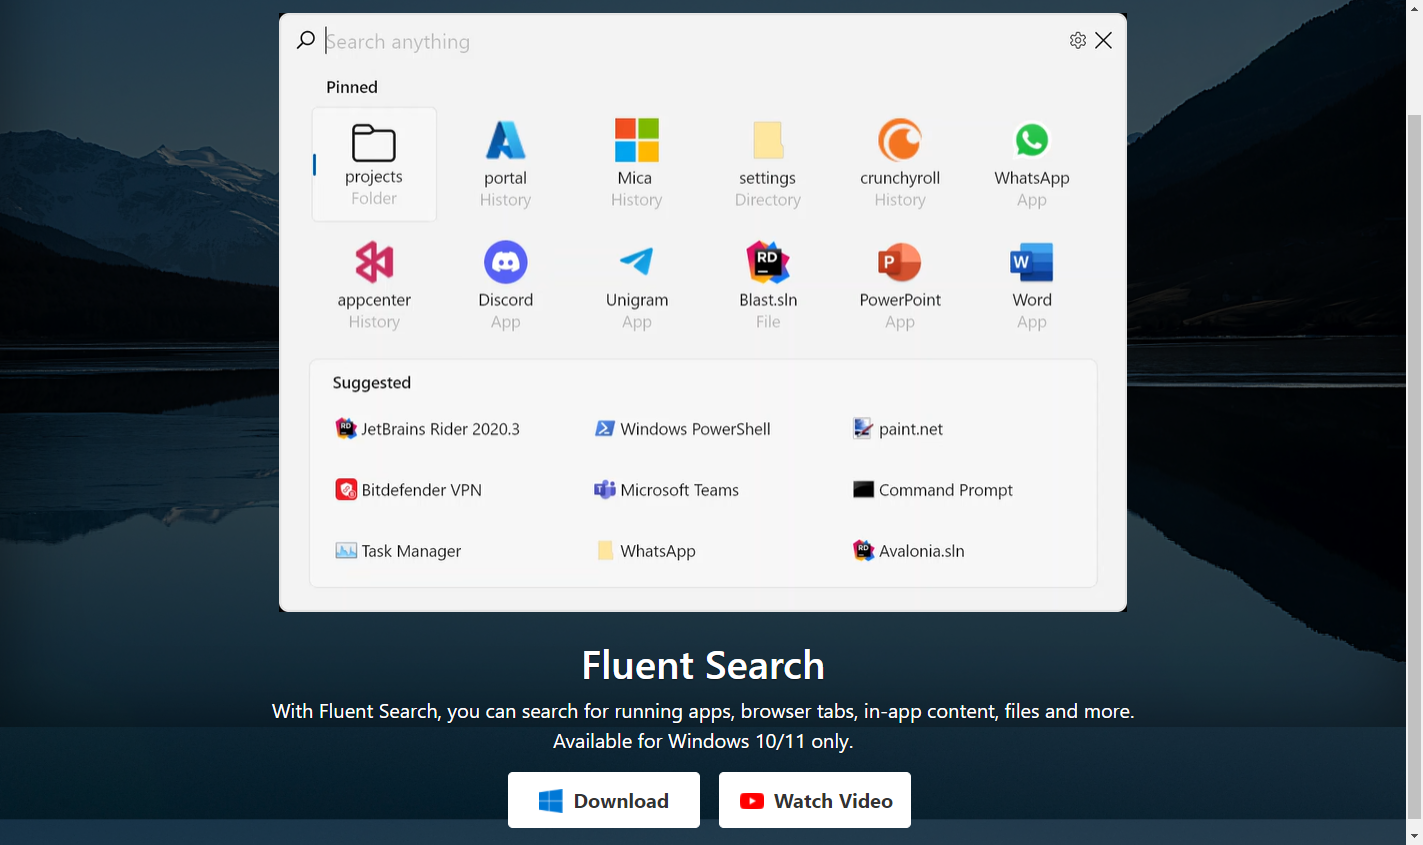The width and height of the screenshot is (1423, 845).
Task: Open settings gear in search window
Action: 1078,40
